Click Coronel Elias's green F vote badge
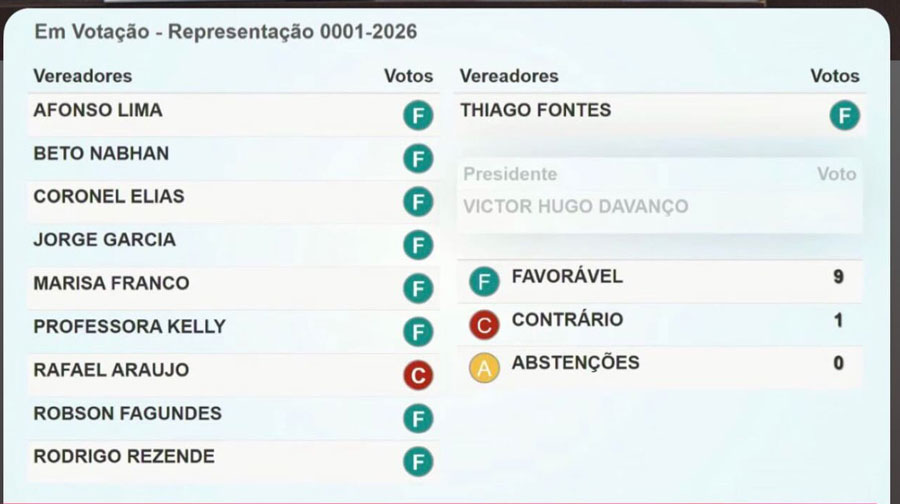 pos(417,202)
